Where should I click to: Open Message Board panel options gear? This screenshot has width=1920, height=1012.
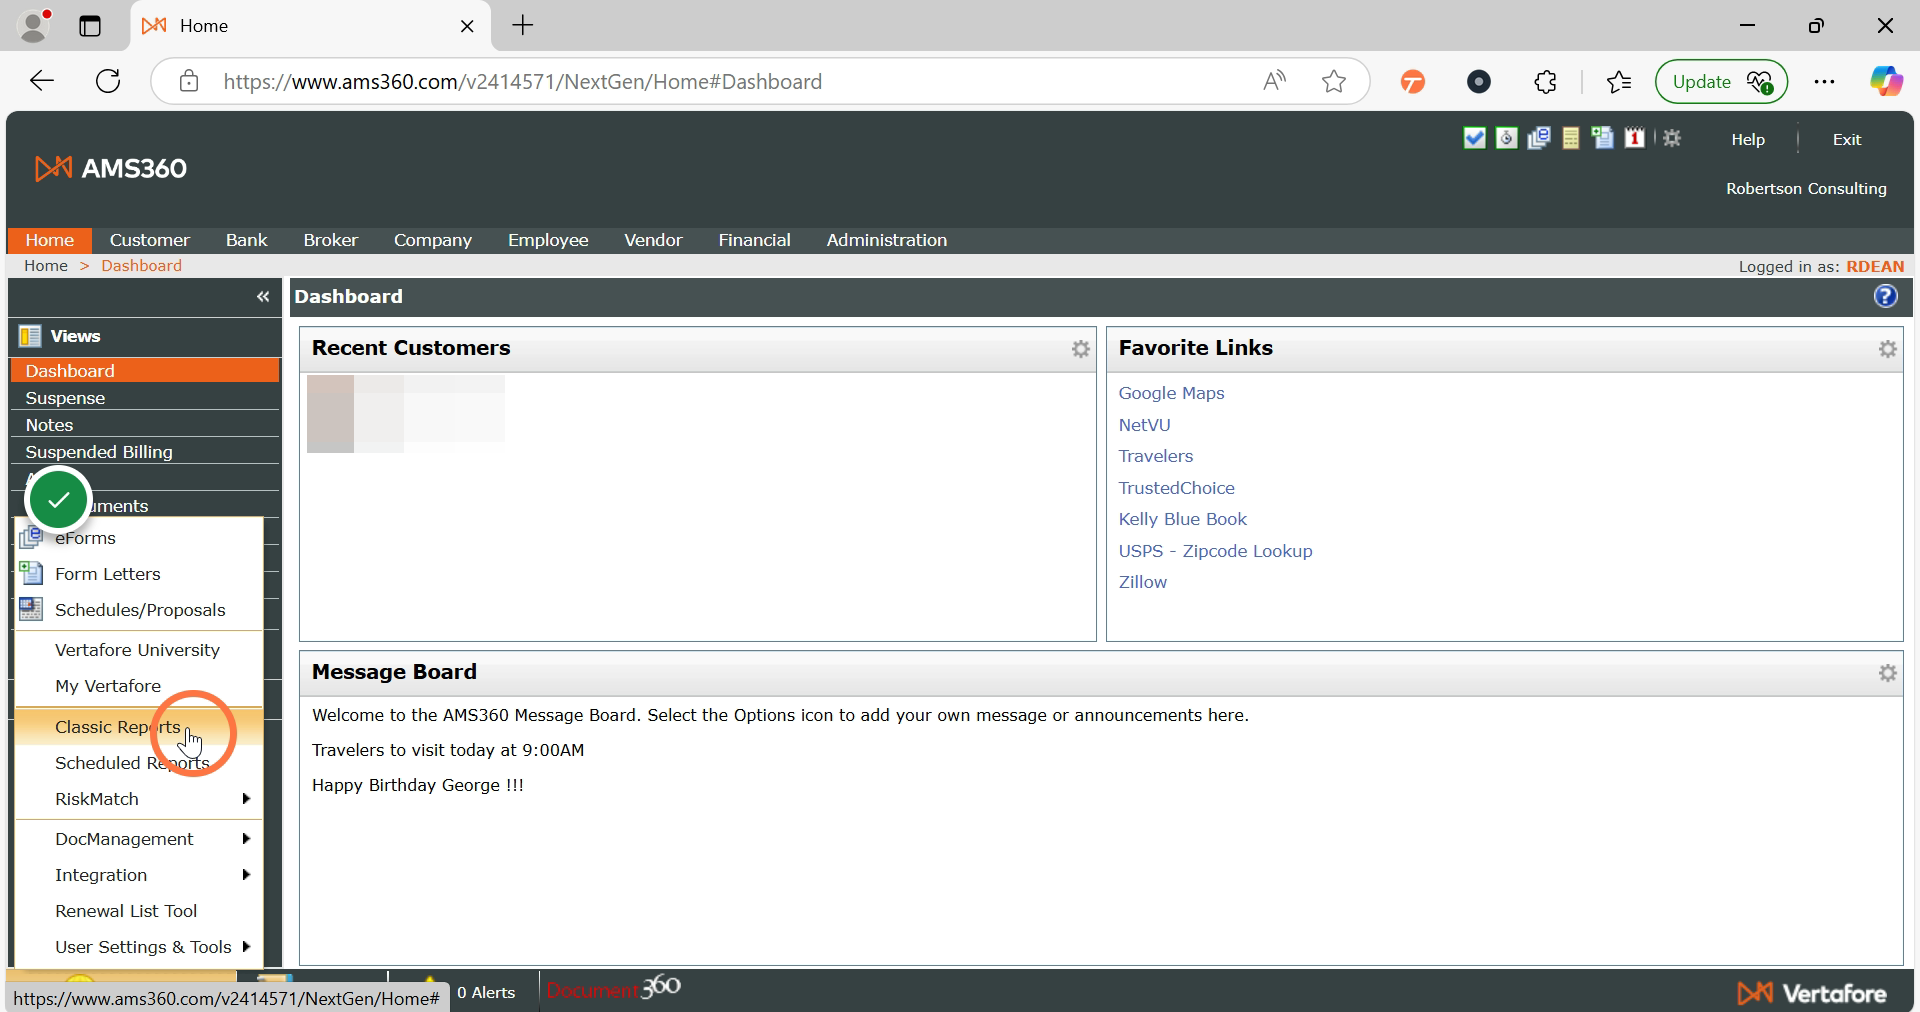[1888, 673]
